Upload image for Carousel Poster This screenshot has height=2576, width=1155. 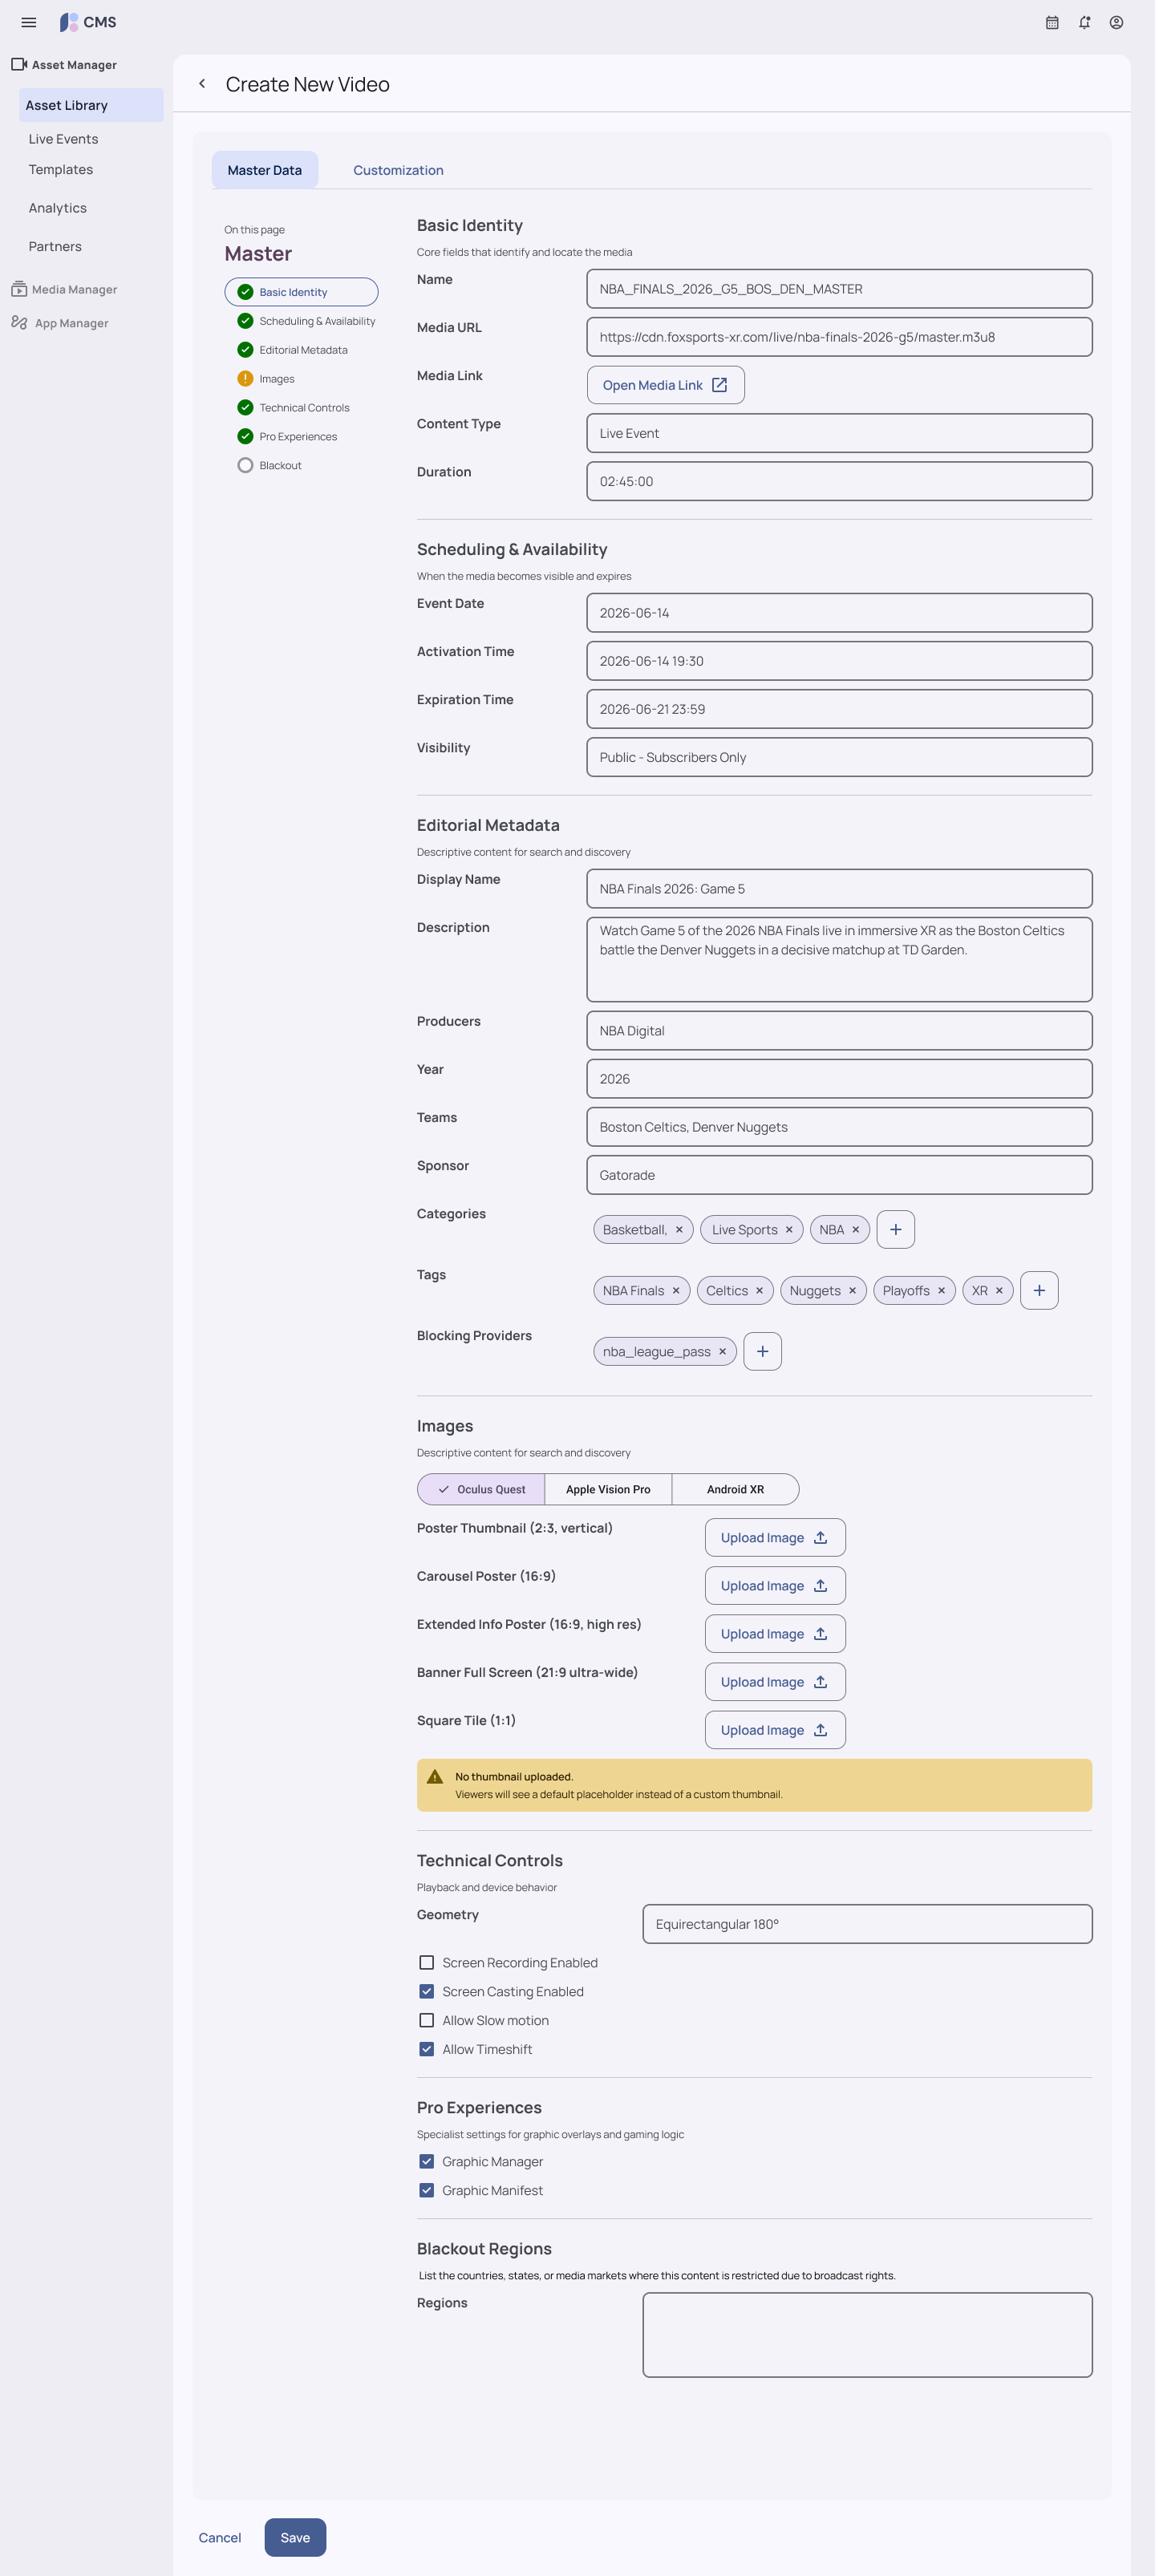pos(775,1585)
